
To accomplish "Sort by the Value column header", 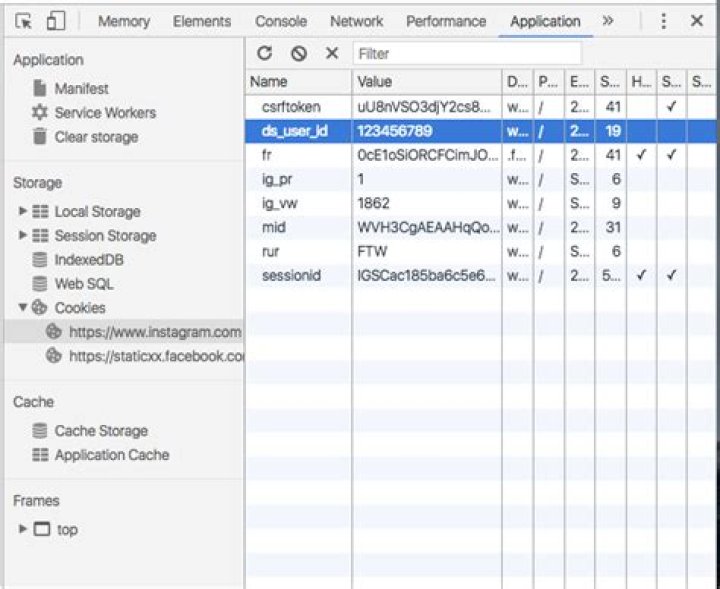I will click(427, 82).
